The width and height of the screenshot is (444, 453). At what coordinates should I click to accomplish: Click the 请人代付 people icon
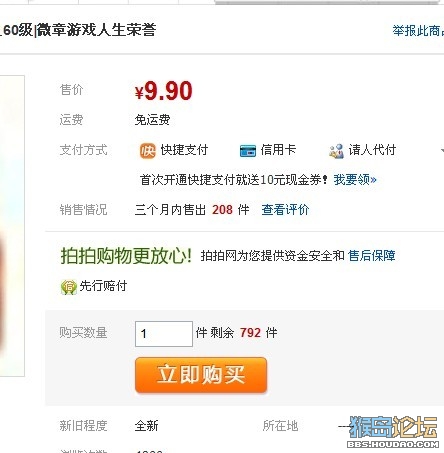pos(336,151)
